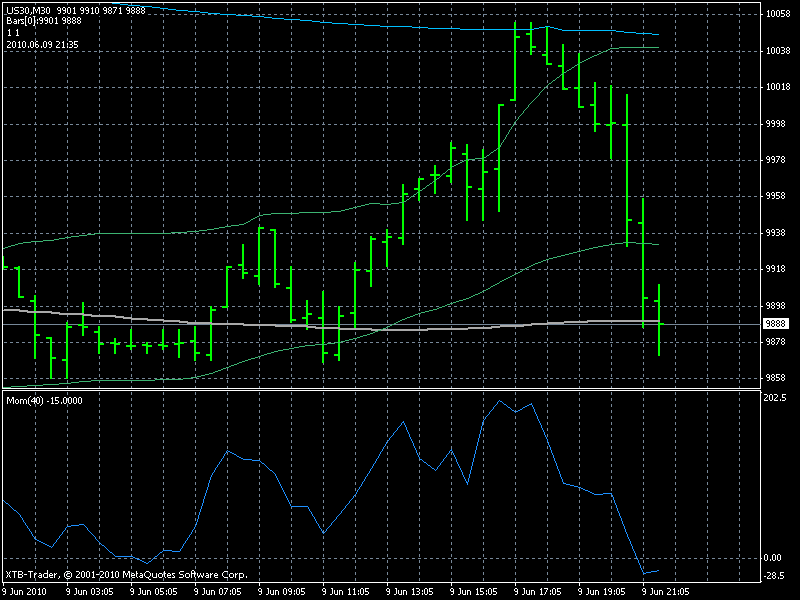
Task: Click the Mom(40) -15.0000 indicator label
Action: coord(44,401)
